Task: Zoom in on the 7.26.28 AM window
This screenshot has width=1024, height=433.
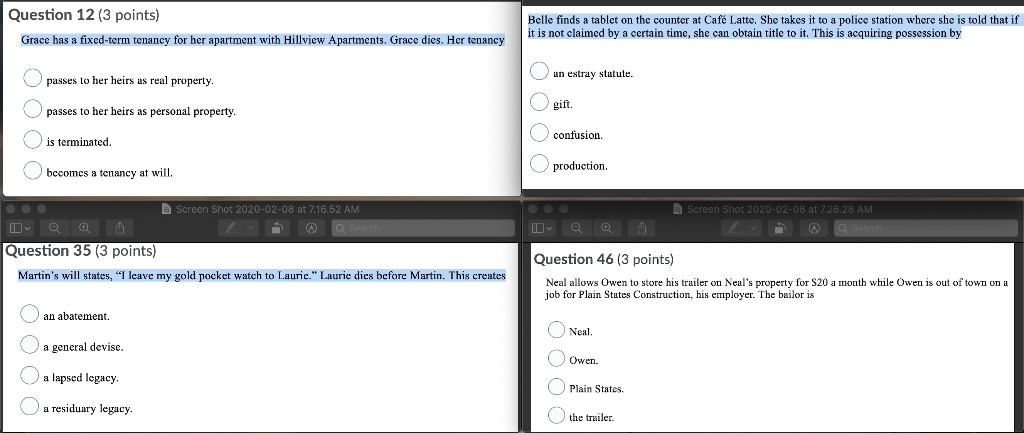Action: [607, 228]
